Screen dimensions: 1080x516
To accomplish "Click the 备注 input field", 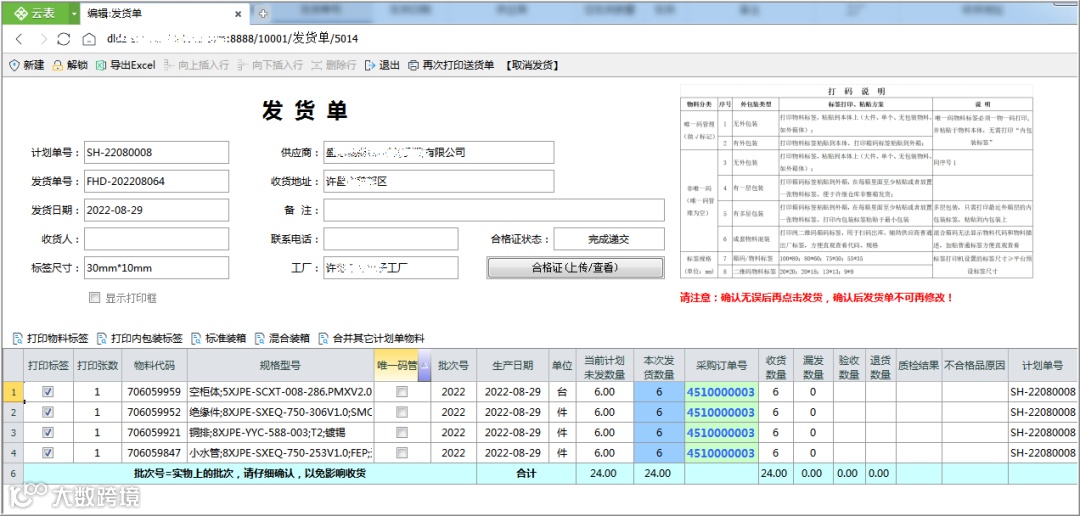I will pyautogui.click(x=494, y=210).
